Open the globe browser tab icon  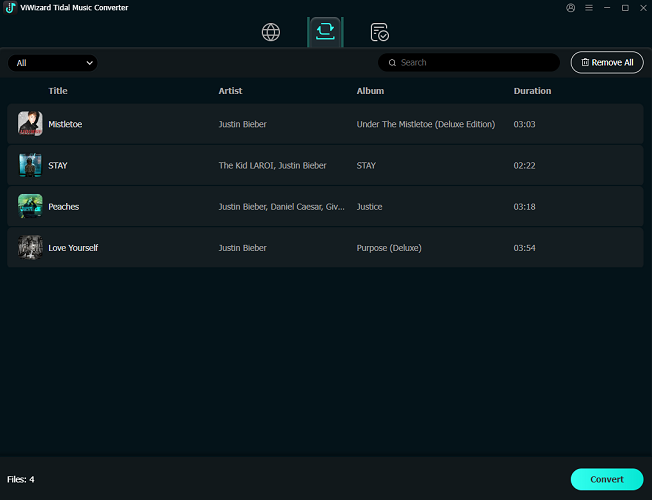click(271, 32)
